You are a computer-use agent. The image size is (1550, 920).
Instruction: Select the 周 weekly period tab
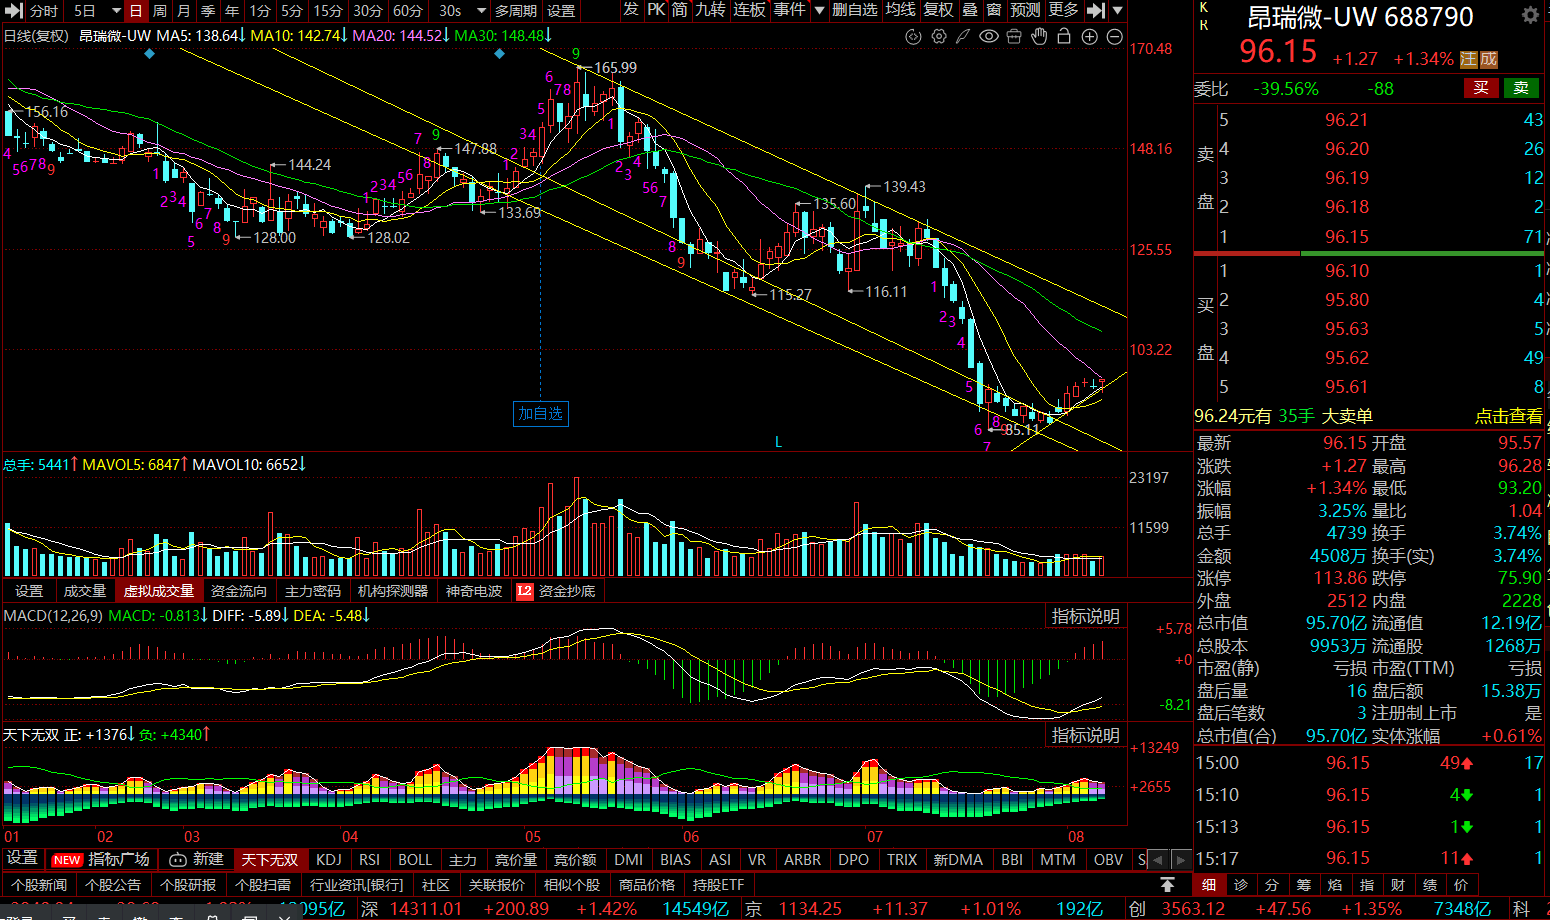click(159, 10)
